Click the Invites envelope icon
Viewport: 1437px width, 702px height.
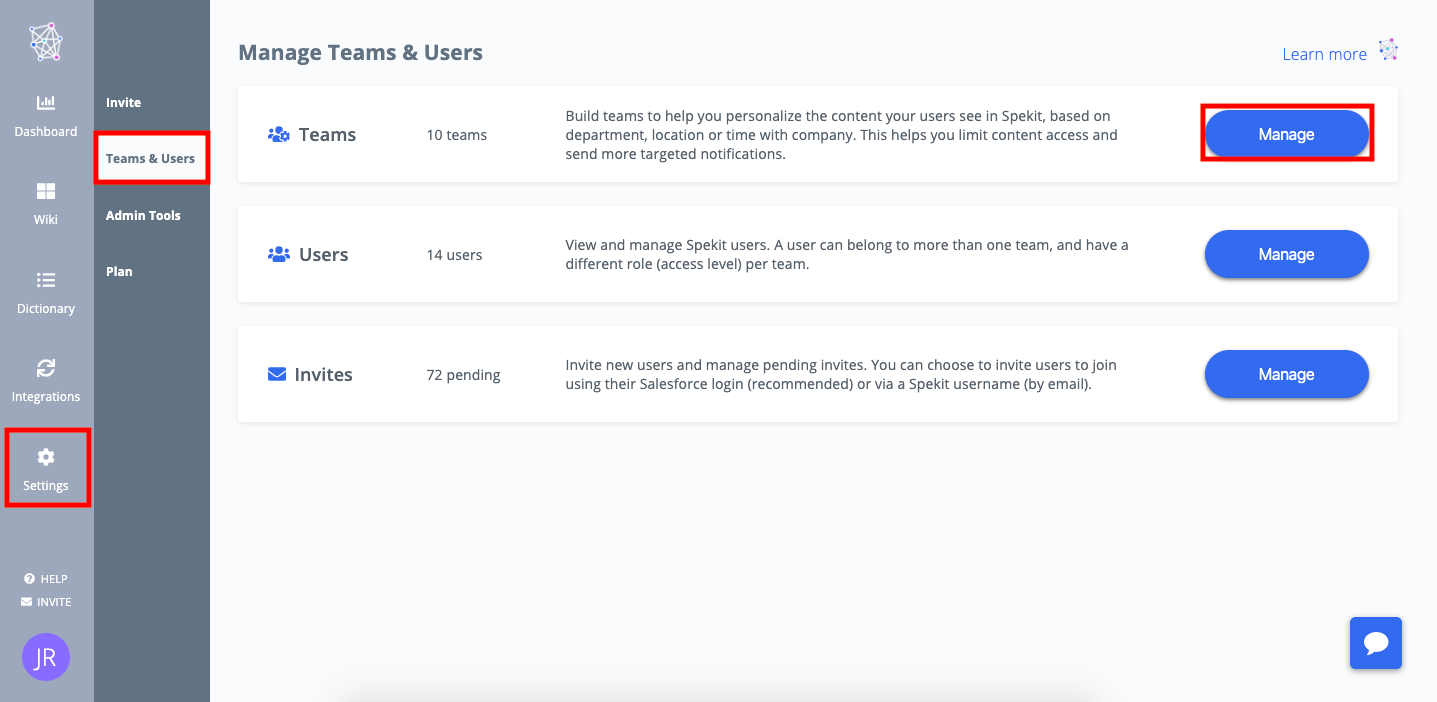pyautogui.click(x=277, y=374)
